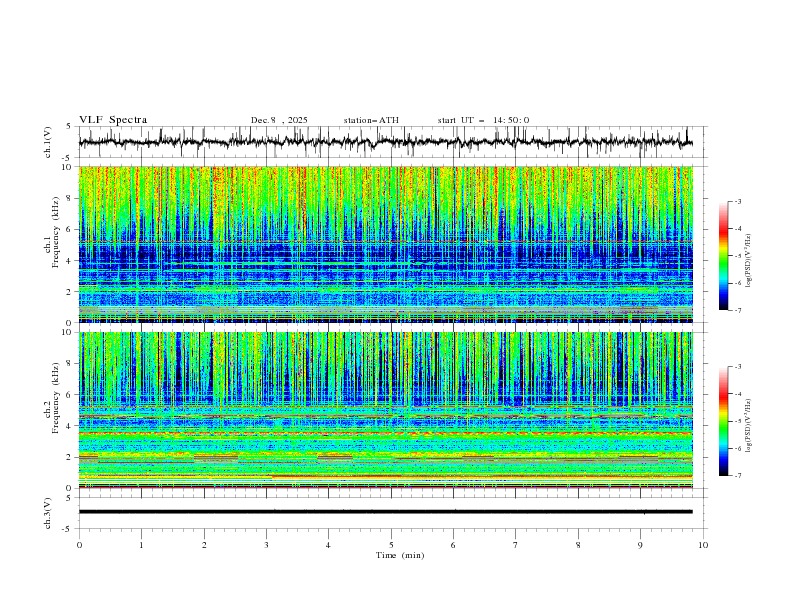Click the log(PSD) label beside upper colorbar

[749, 256]
